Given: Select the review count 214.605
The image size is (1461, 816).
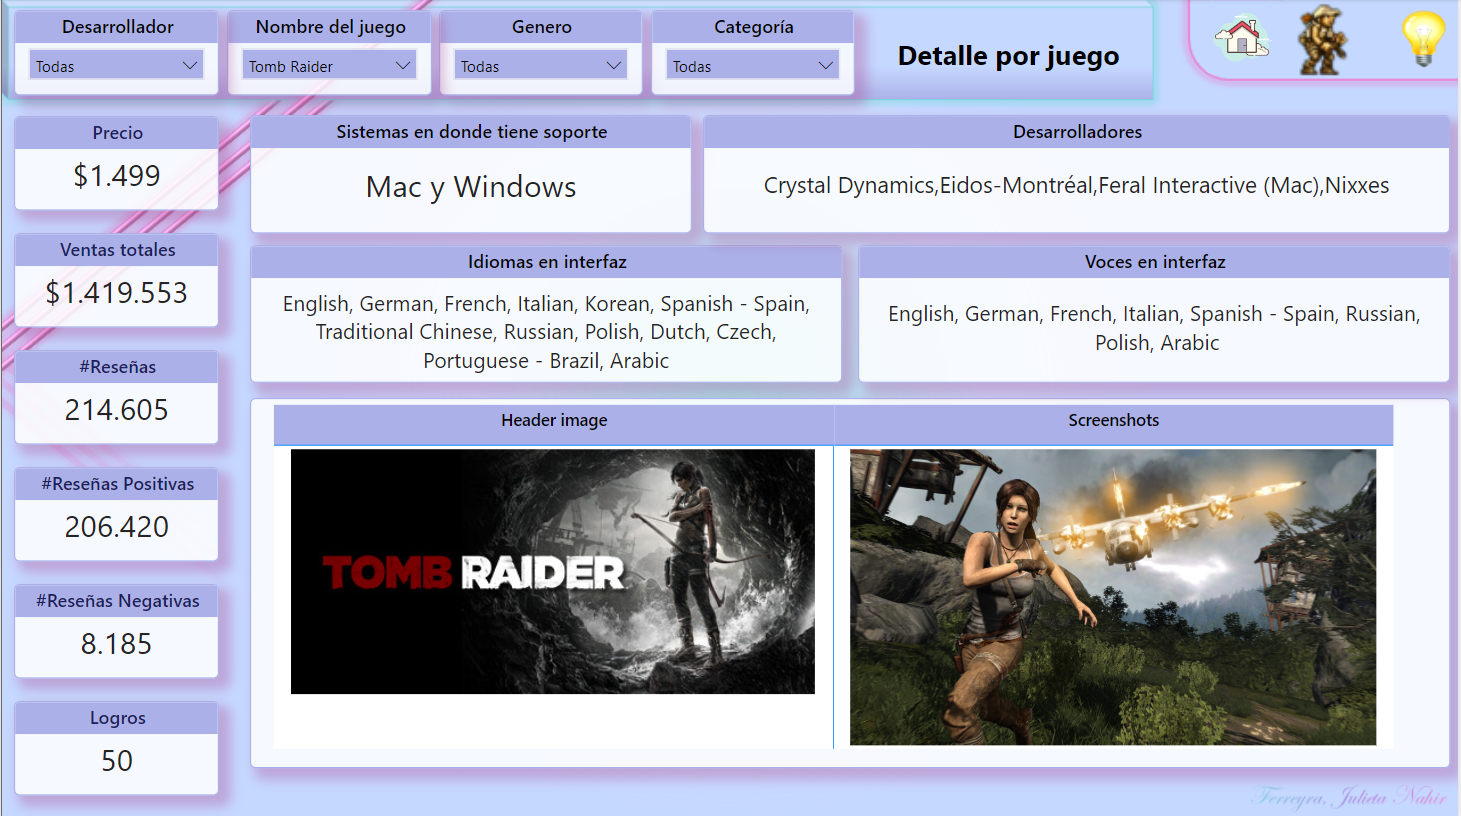Looking at the screenshot, I should coord(117,410).
